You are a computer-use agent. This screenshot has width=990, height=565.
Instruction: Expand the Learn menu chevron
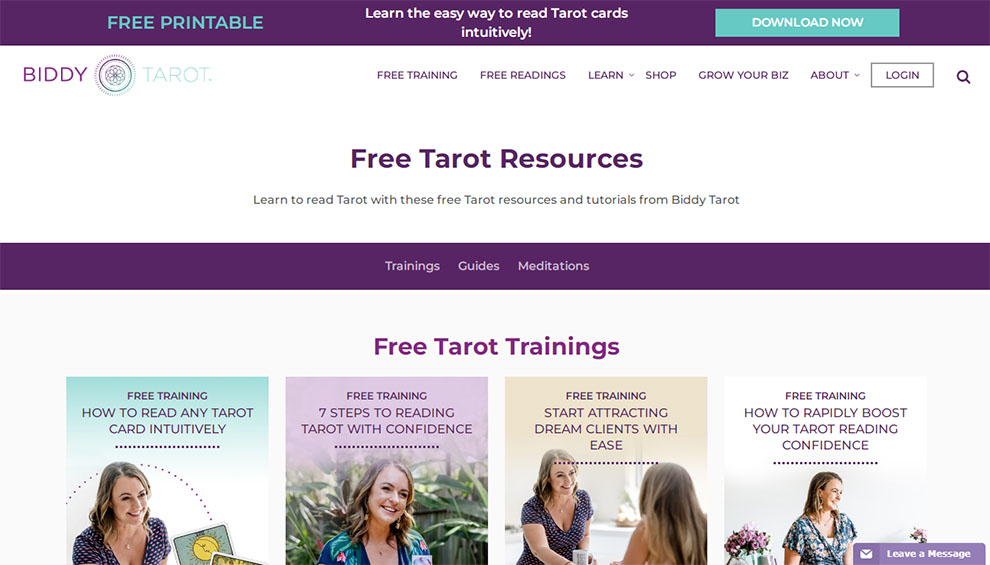tap(631, 75)
